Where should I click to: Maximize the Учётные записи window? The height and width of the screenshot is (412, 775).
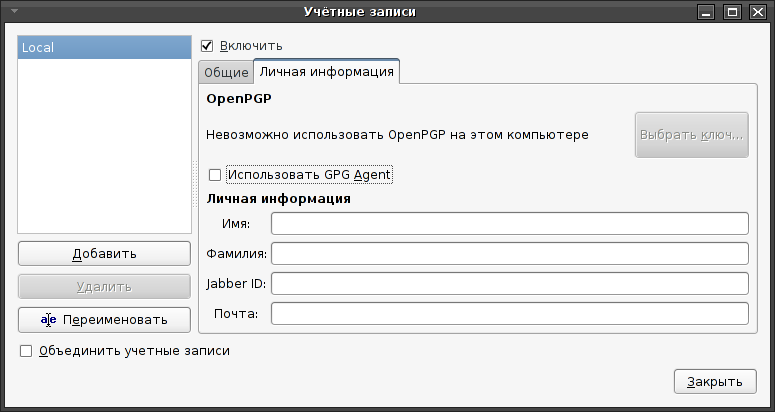click(x=732, y=12)
